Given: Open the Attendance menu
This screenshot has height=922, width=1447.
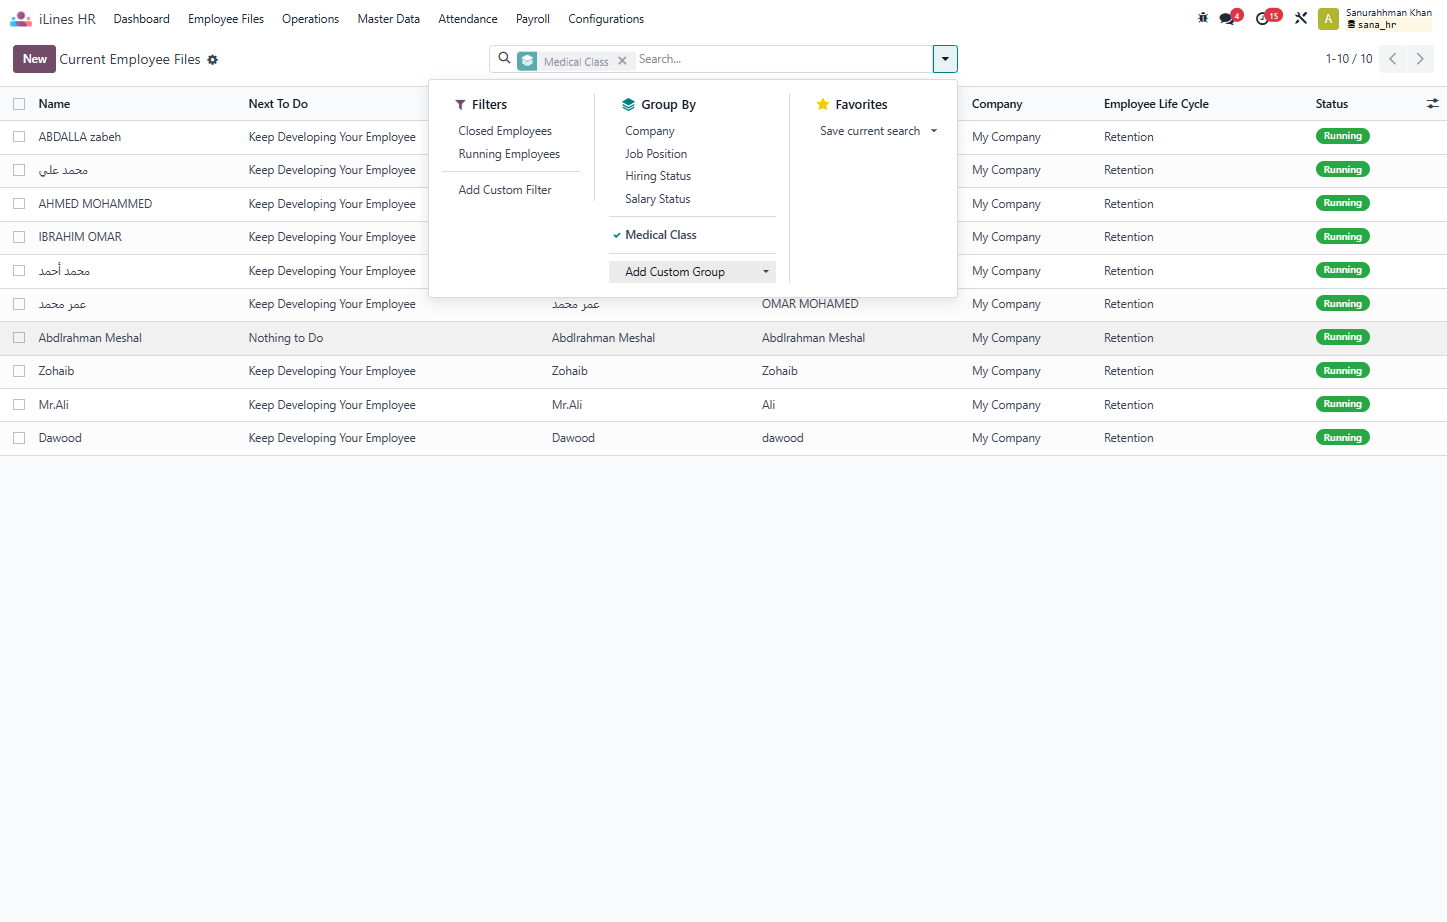Looking at the screenshot, I should (x=468, y=19).
